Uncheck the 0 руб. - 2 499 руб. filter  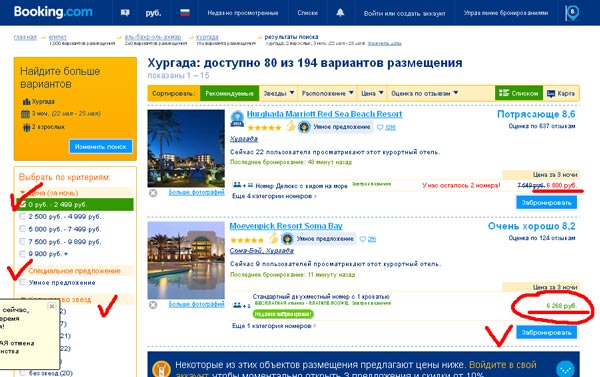[23, 204]
